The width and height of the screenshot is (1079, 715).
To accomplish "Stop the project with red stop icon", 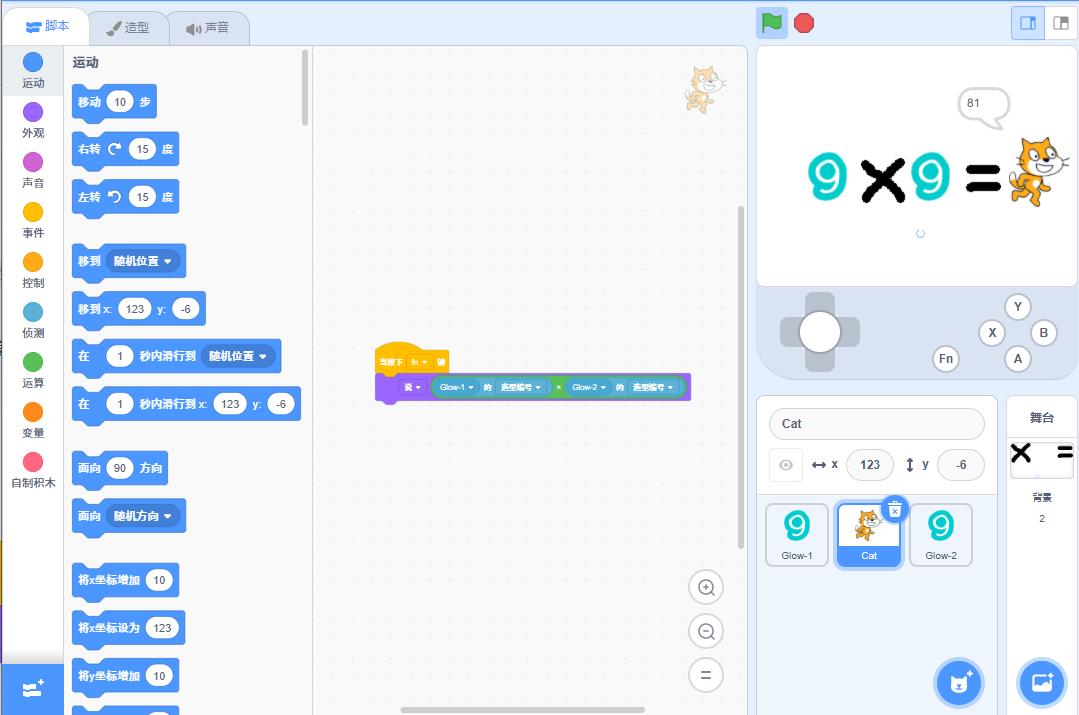I will click(804, 23).
